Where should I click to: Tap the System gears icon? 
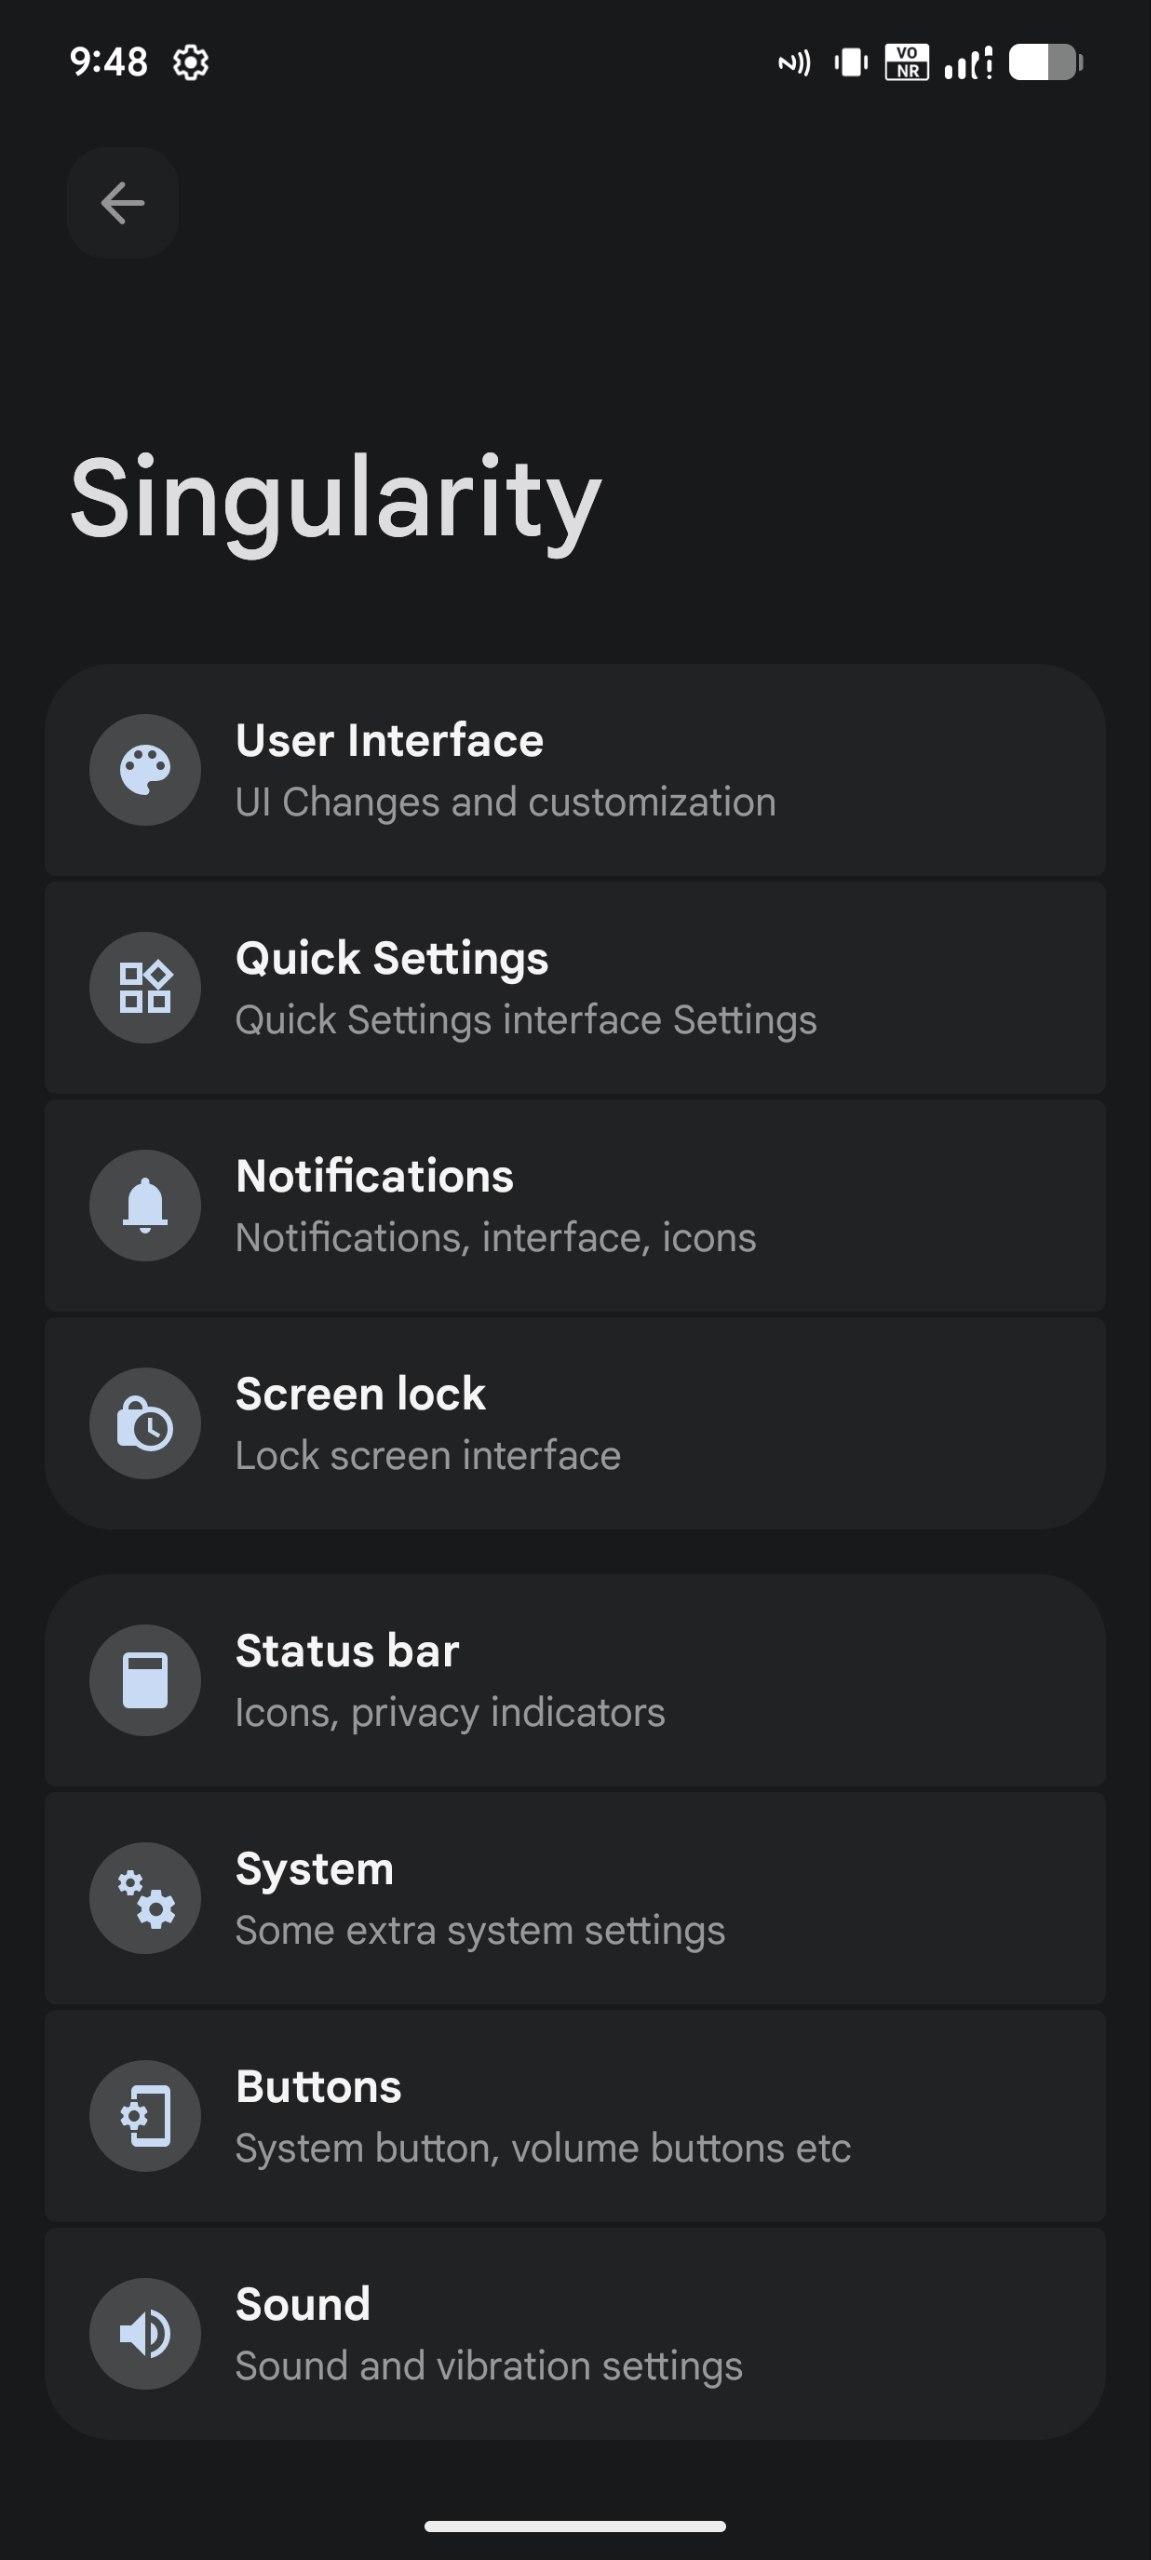pyautogui.click(x=145, y=1898)
